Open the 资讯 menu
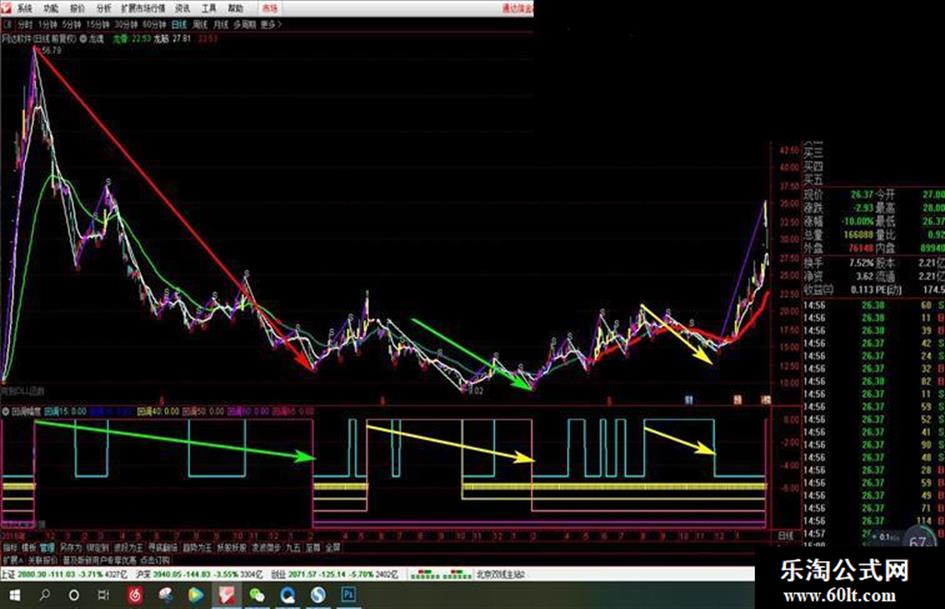945x609 pixels. [x=182, y=8]
